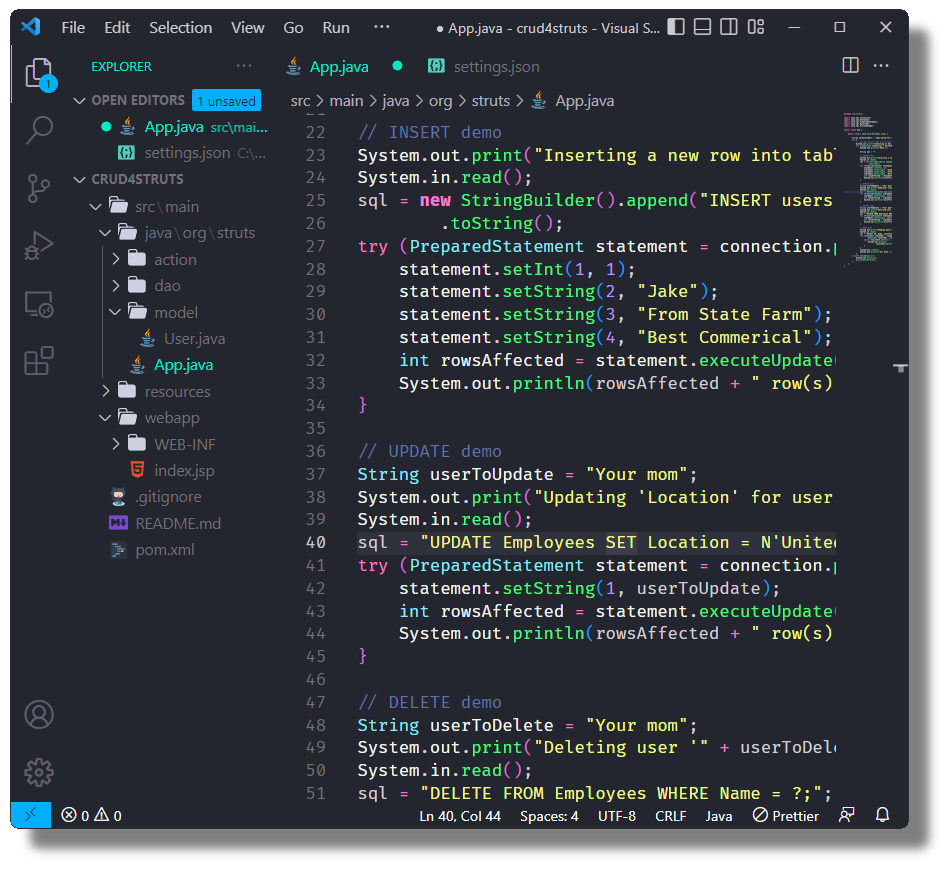Open the Customize Layout icon

(756, 27)
